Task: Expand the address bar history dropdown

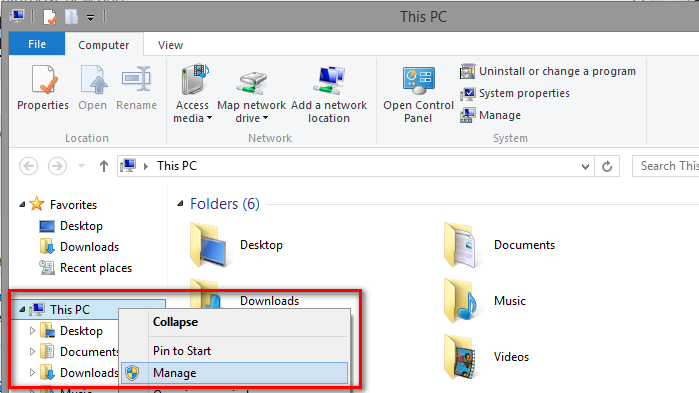Action: click(585, 167)
